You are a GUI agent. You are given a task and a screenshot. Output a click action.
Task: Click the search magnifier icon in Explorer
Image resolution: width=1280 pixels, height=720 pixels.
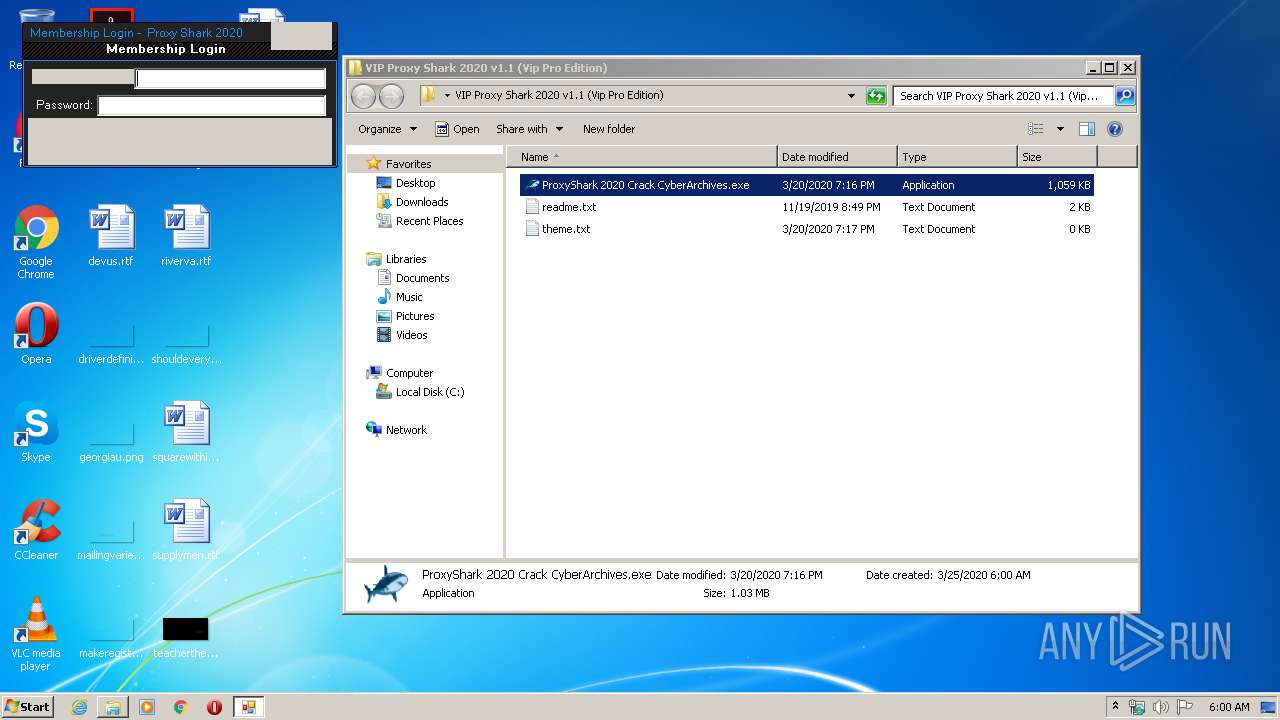click(1125, 96)
